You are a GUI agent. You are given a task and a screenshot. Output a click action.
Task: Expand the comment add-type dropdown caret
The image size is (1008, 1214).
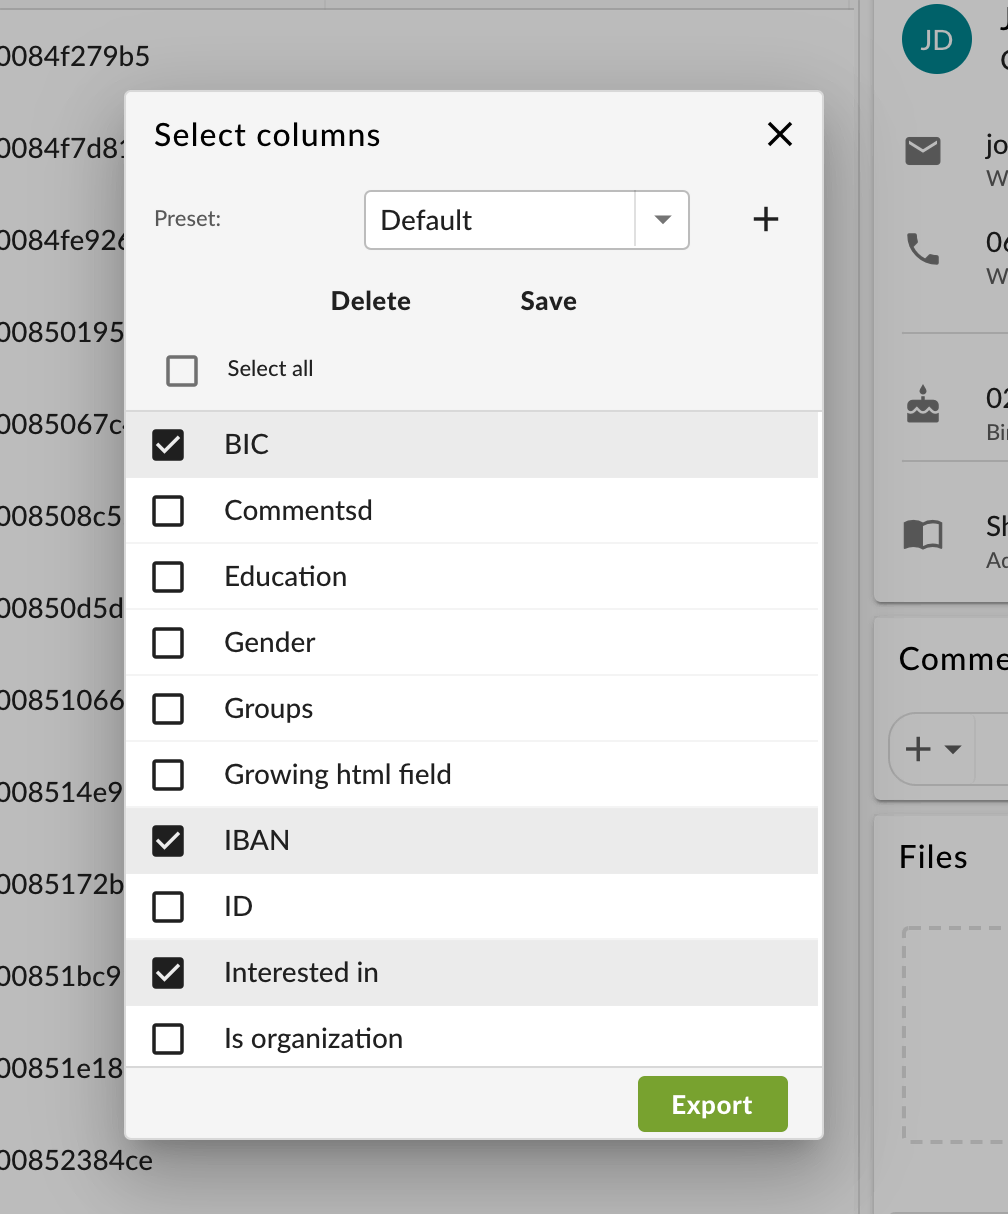click(953, 750)
